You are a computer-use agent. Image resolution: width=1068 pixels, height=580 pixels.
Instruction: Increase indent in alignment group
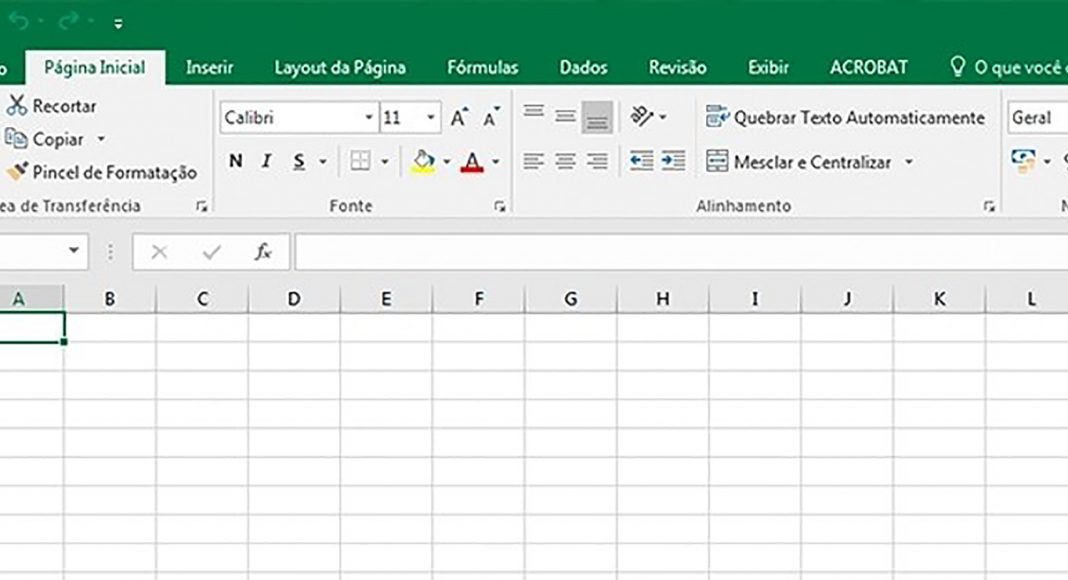tap(673, 161)
